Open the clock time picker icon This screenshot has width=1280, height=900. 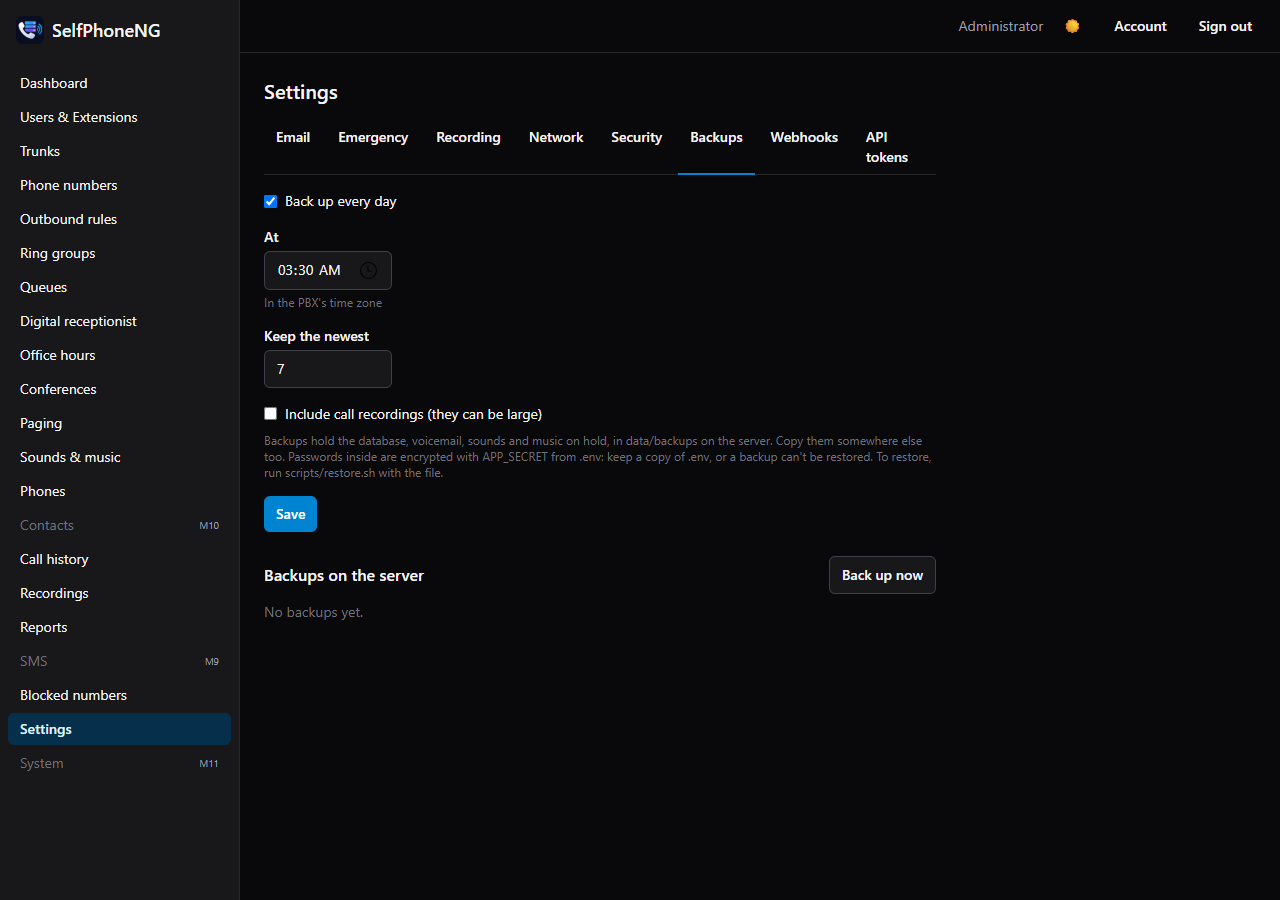(368, 270)
